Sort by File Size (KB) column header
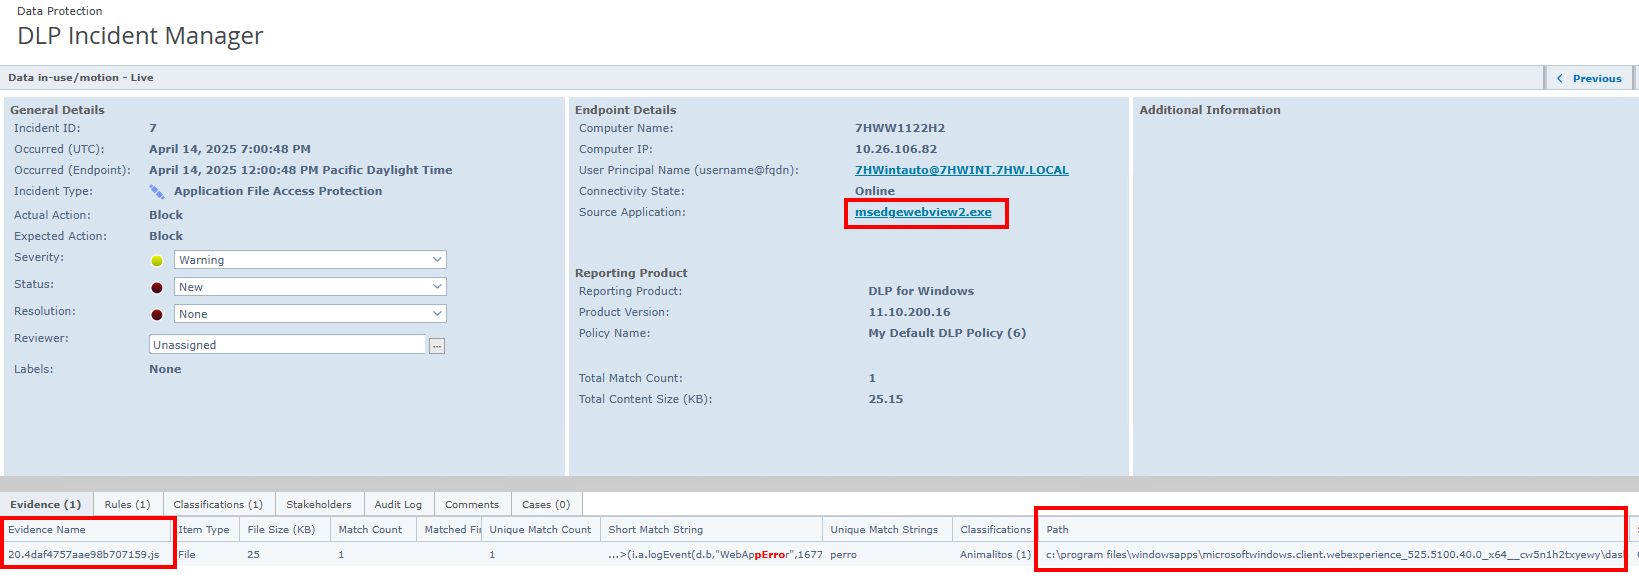The width and height of the screenshot is (1639, 580). click(x=281, y=530)
